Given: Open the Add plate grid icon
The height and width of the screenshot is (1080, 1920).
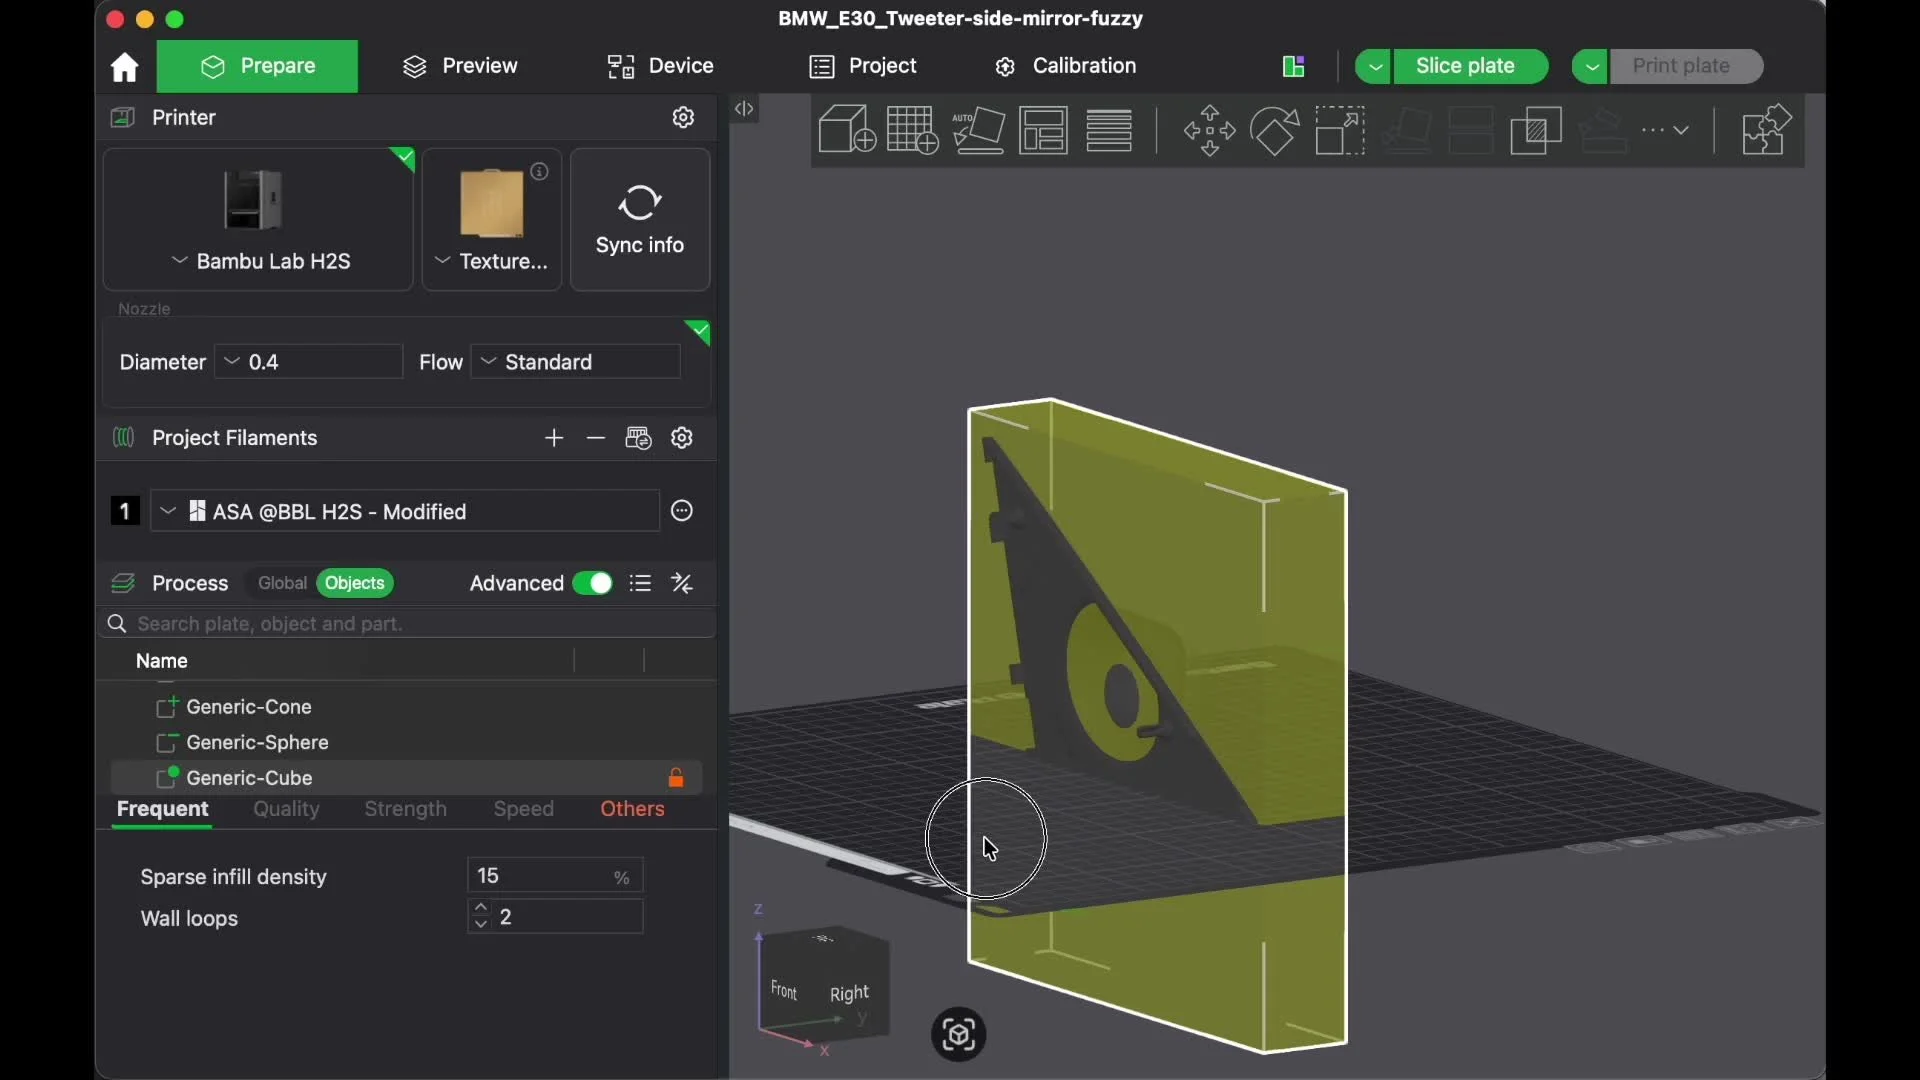Looking at the screenshot, I should click(x=912, y=130).
